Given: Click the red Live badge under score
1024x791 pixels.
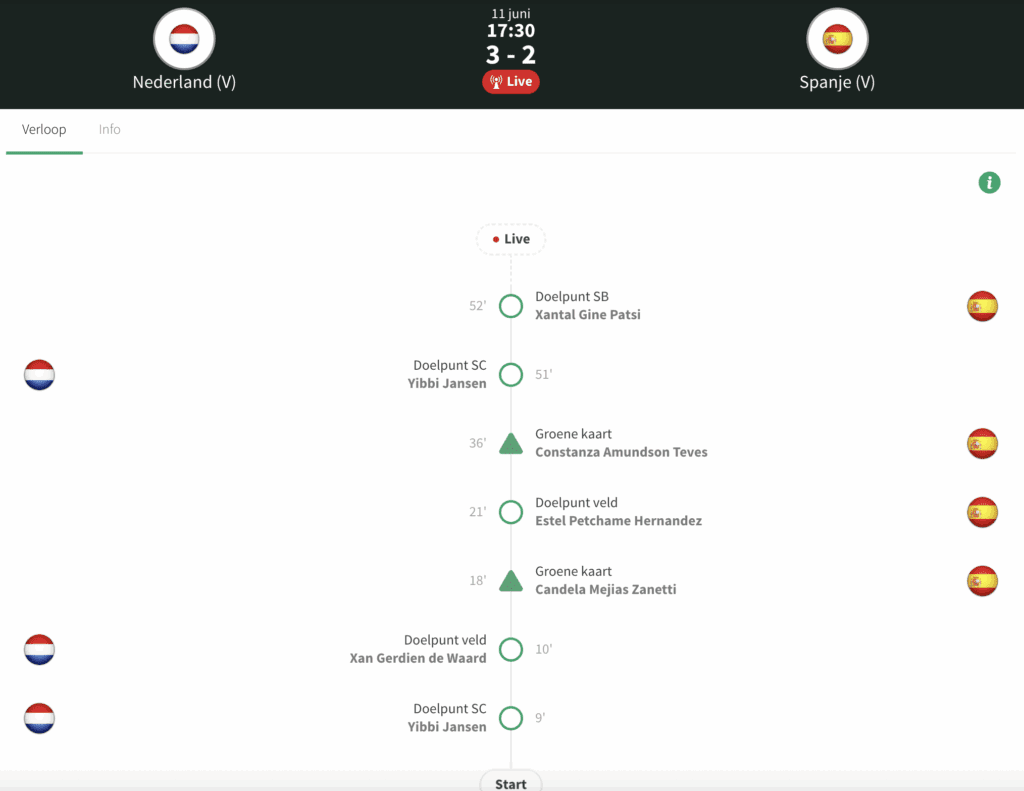Looking at the screenshot, I should (x=511, y=81).
